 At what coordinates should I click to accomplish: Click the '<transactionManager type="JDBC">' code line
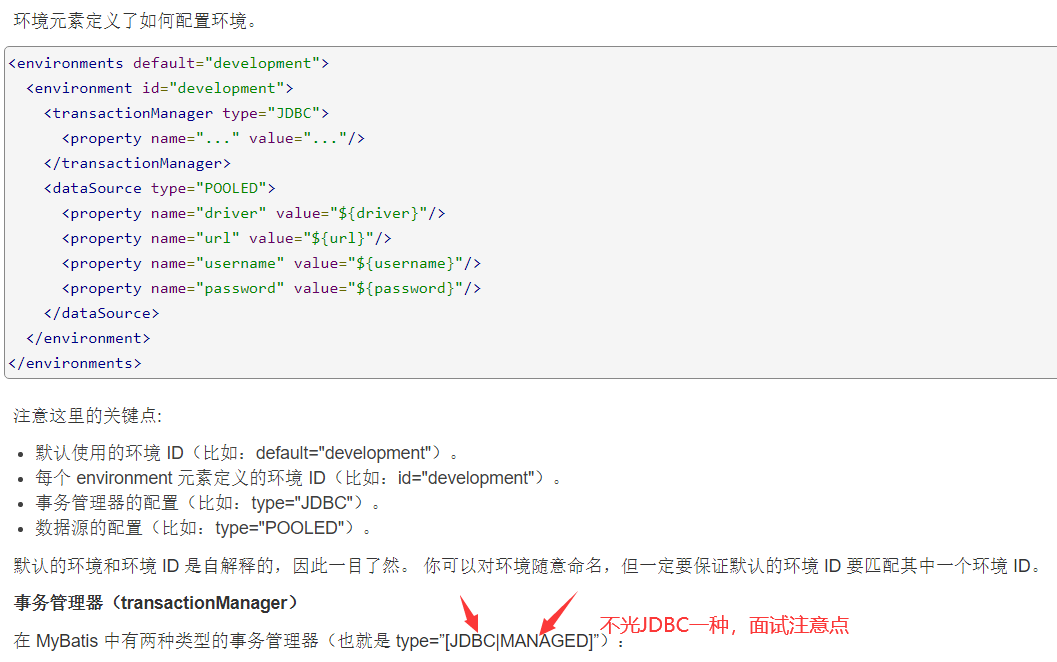coord(187,113)
